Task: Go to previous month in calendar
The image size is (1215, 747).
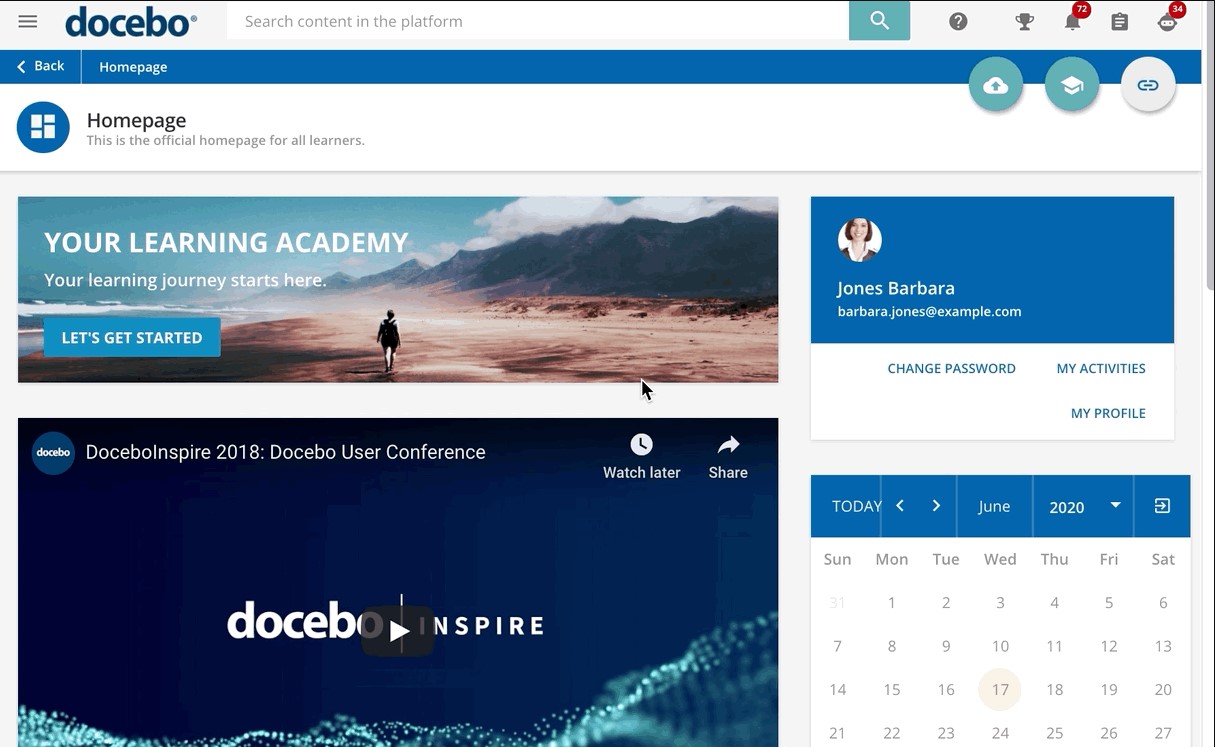Action: pos(900,506)
